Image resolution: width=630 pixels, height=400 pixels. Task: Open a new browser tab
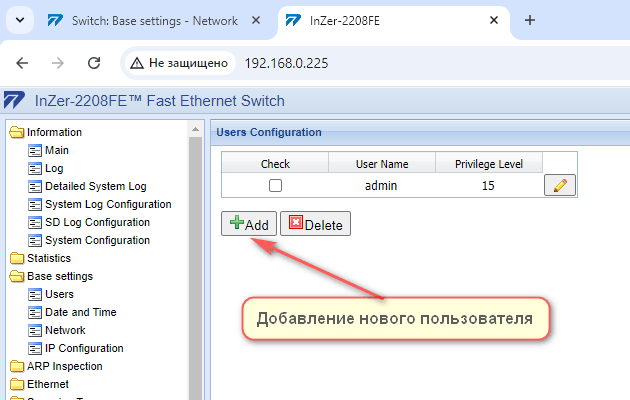tap(530, 20)
